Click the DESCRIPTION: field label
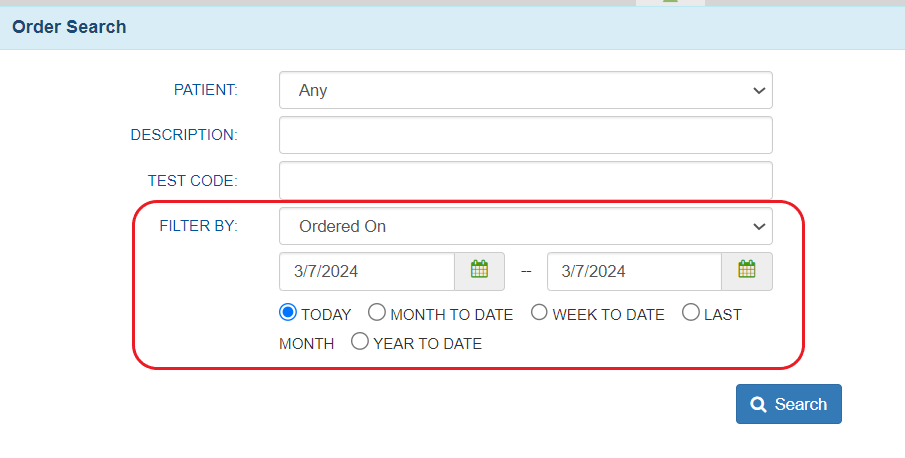 [184, 135]
